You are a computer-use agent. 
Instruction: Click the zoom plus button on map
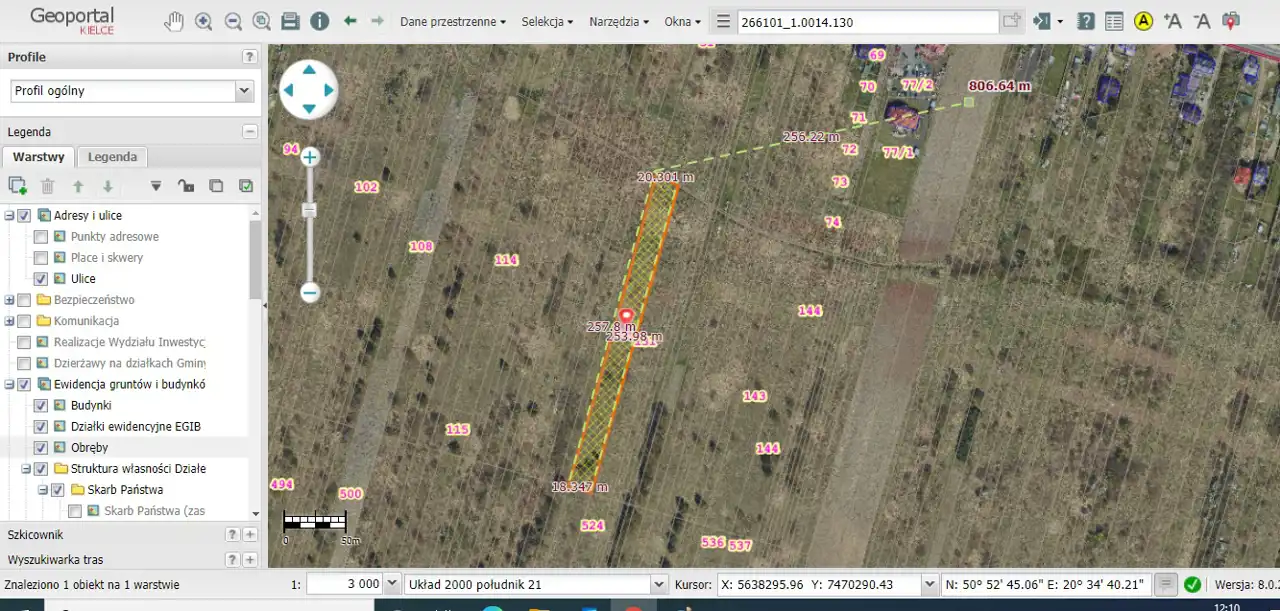click(x=310, y=157)
